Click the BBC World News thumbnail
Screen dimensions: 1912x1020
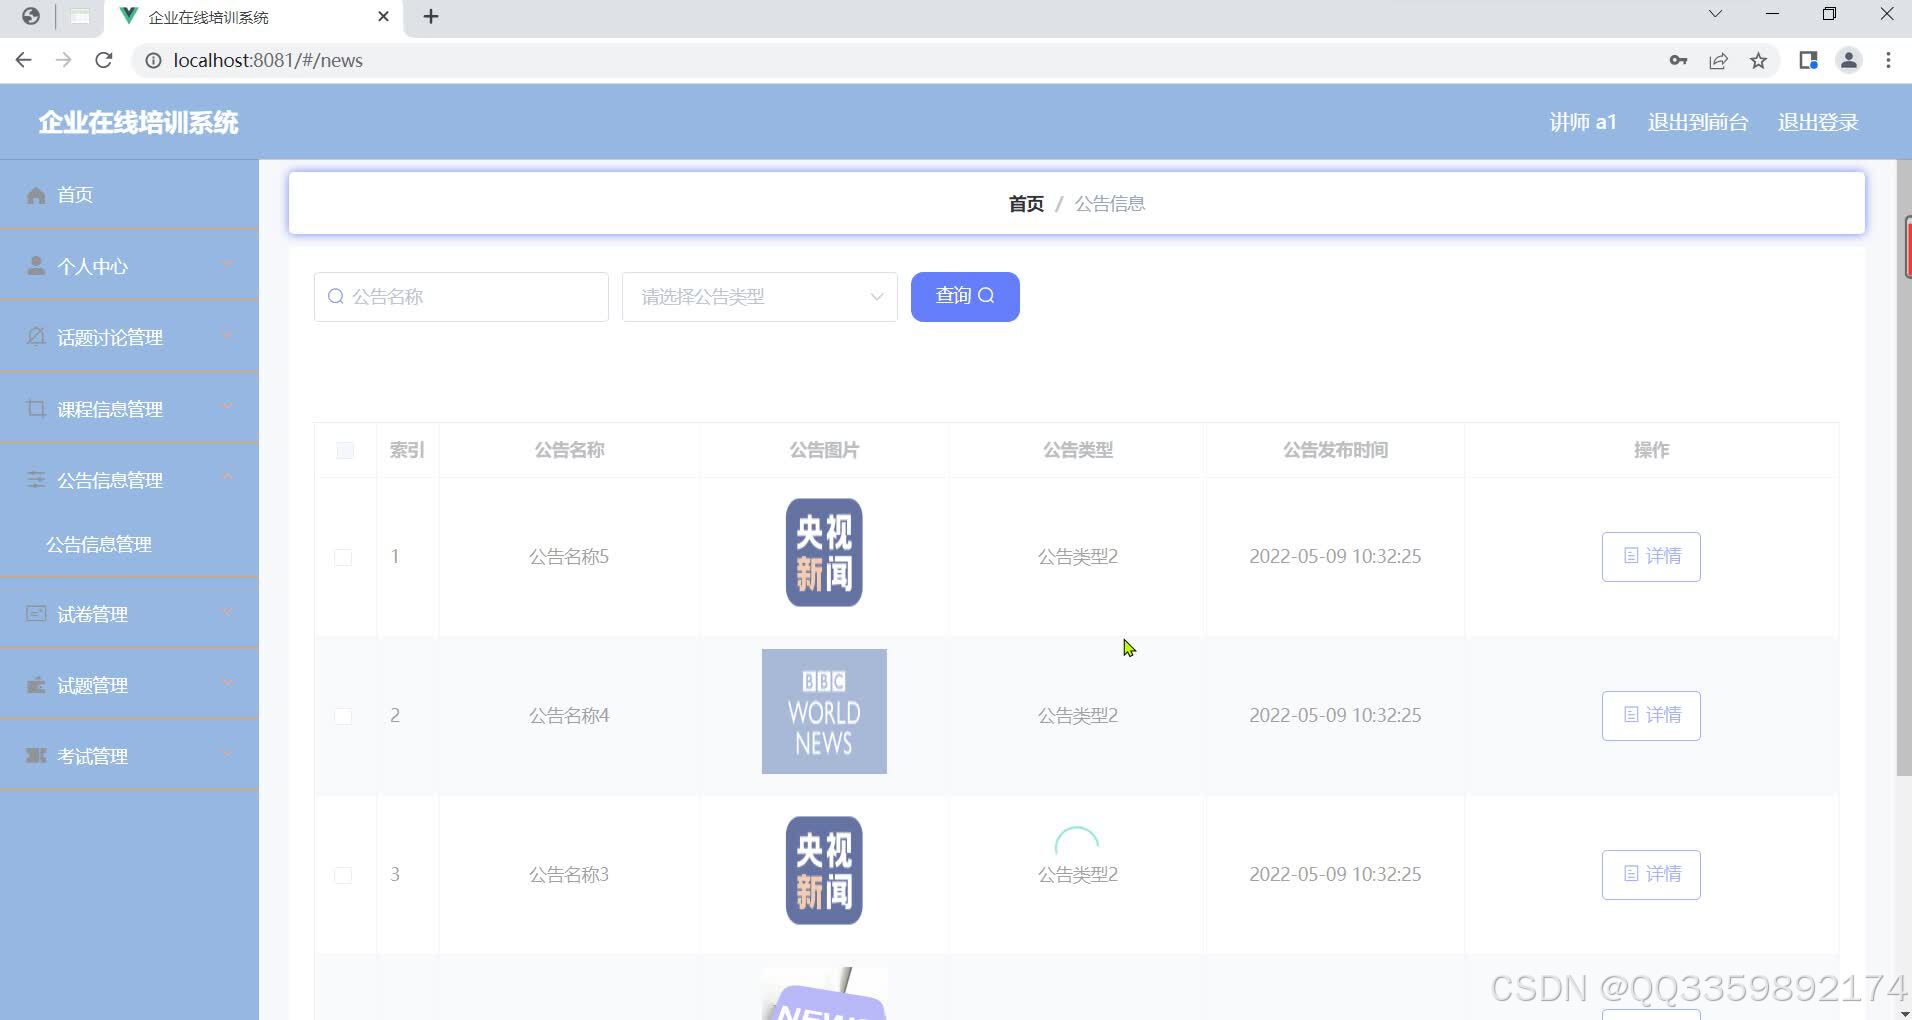[824, 712]
